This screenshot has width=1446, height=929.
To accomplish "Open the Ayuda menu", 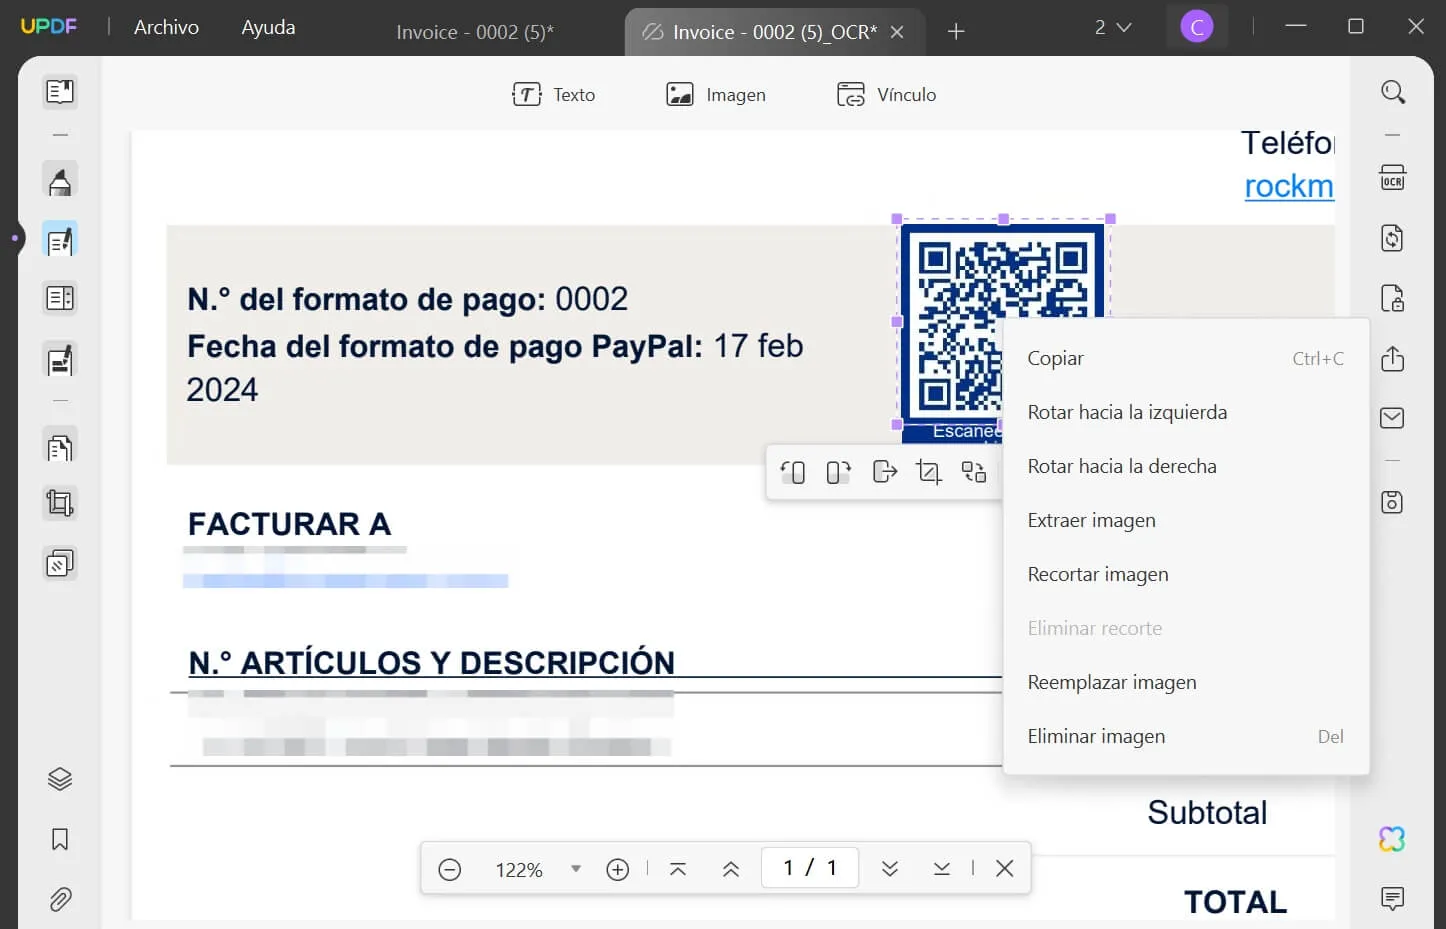I will tap(268, 27).
